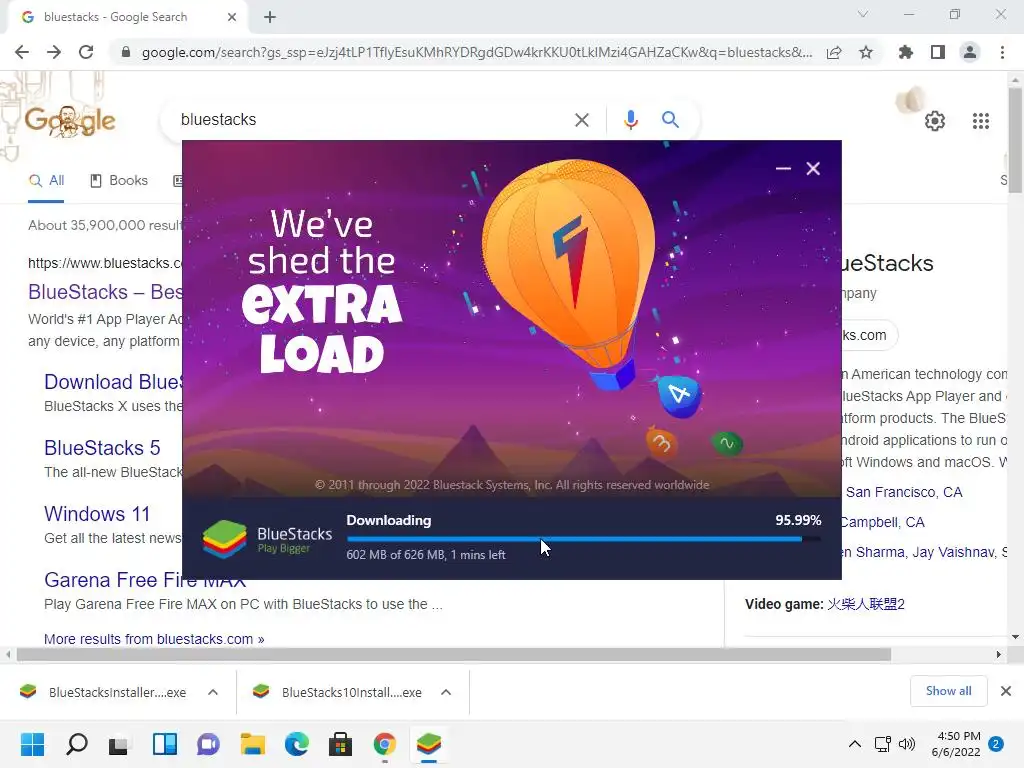1024x768 pixels.
Task: Close the bluestacks Google Search tab
Action: click(x=232, y=17)
